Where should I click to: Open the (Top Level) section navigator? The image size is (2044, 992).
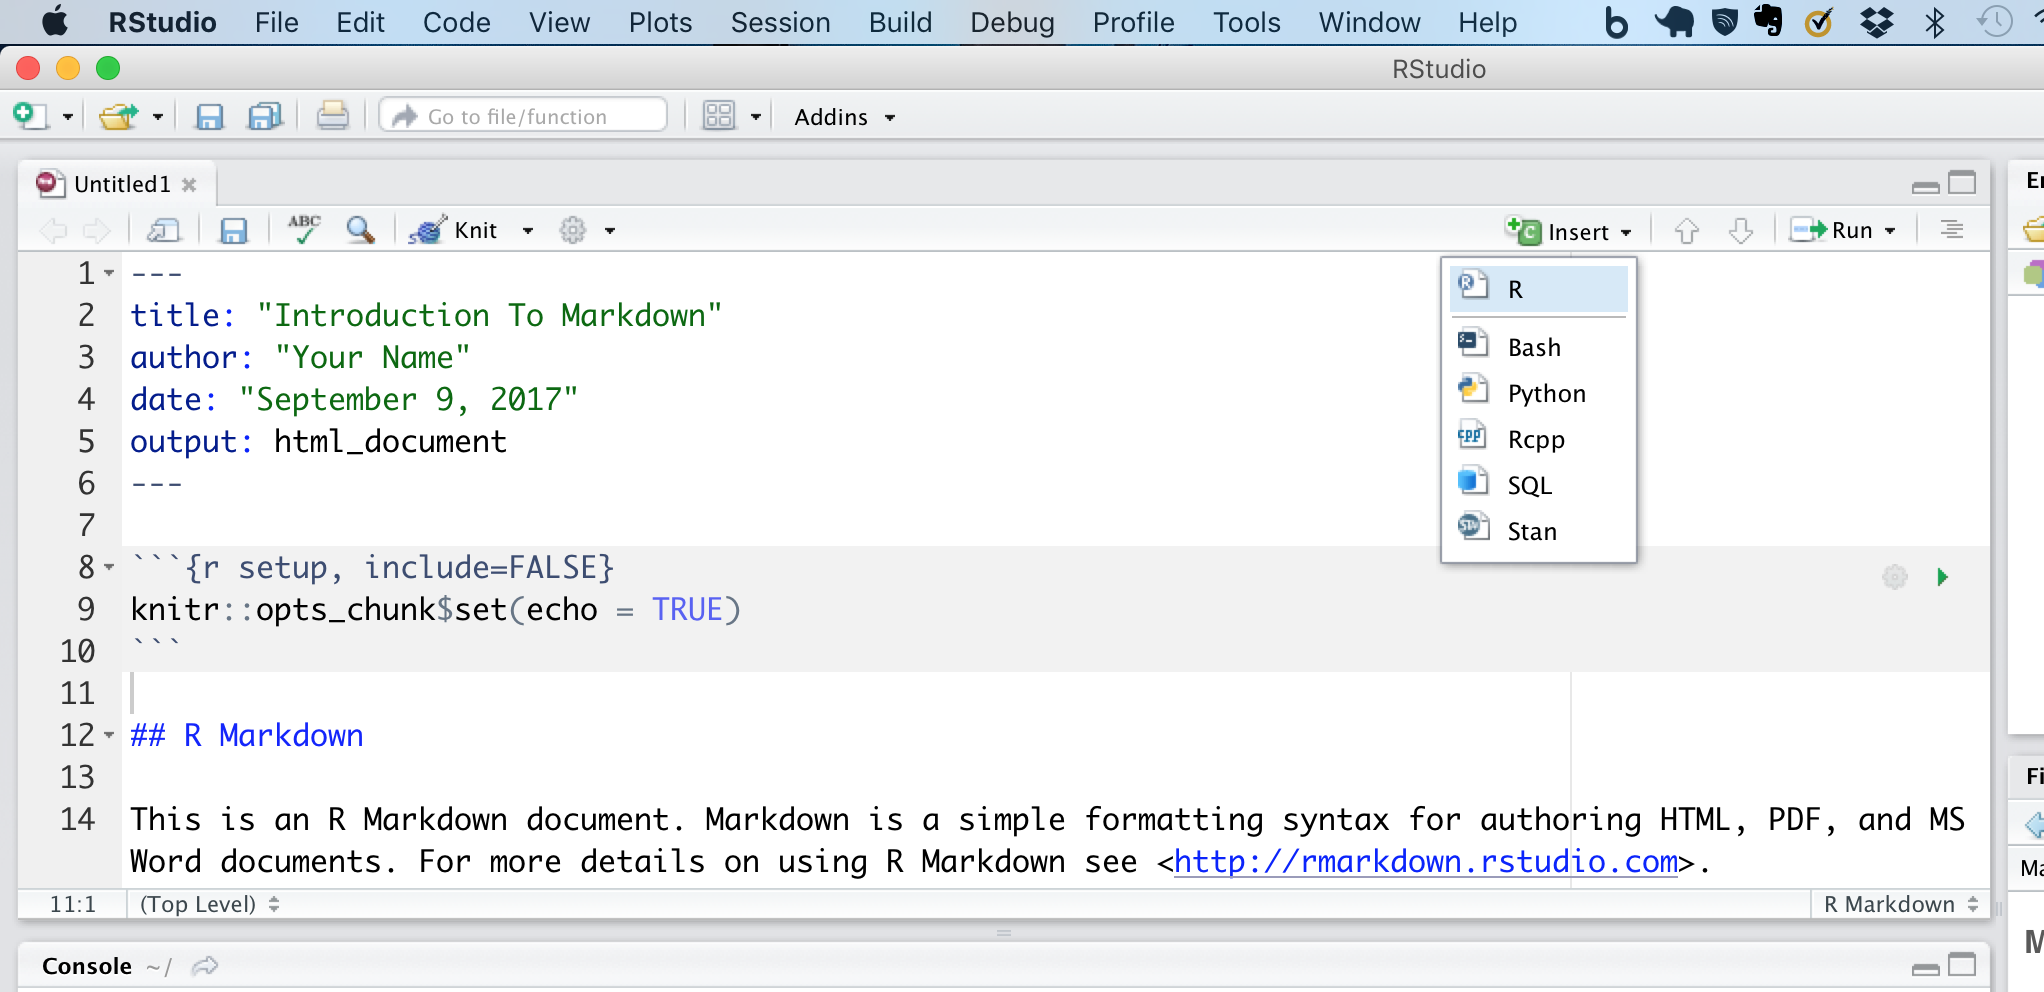coord(209,904)
